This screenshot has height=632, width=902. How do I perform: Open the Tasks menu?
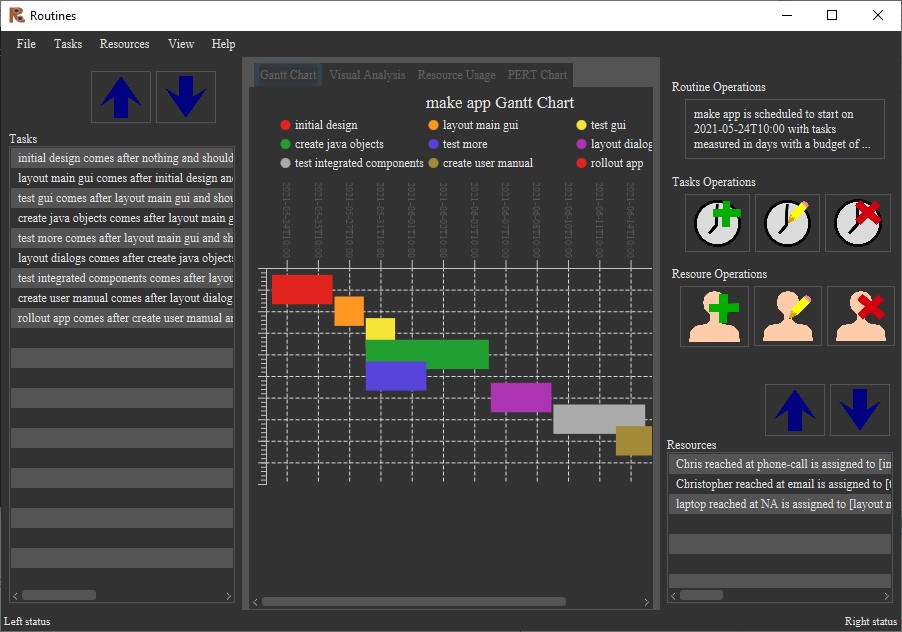[x=68, y=44]
